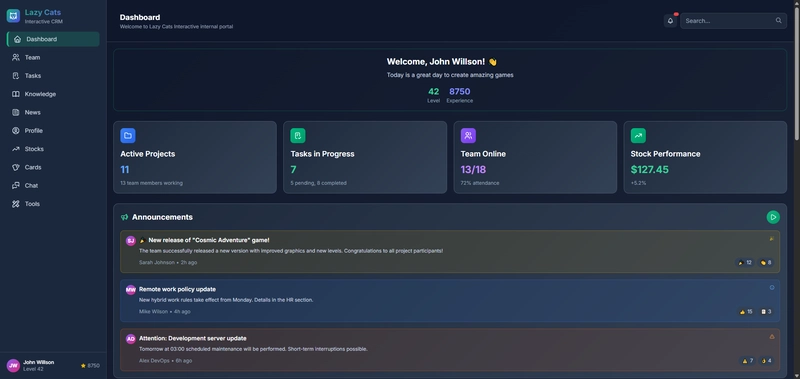Open notifications bell
800x379 pixels.
670,21
